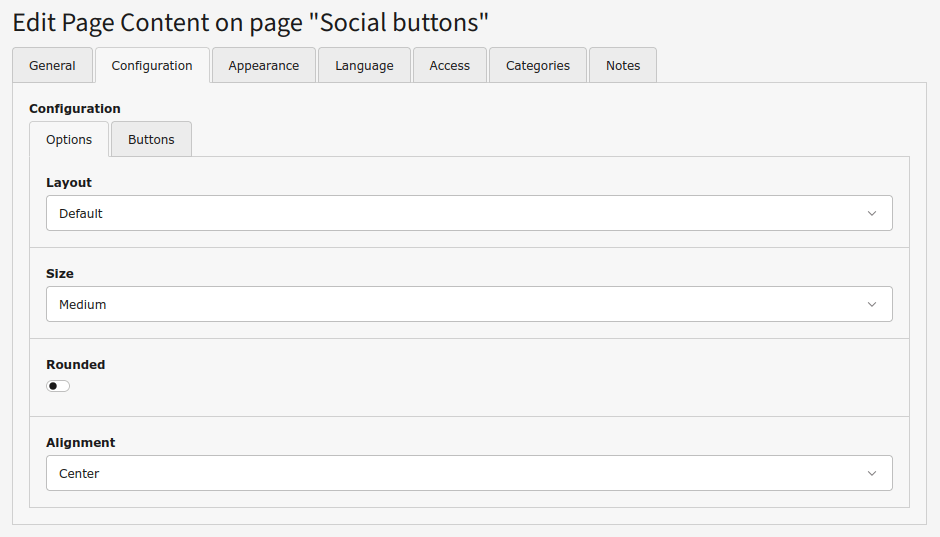Click the Alignment field label
This screenshot has height=537, width=940.
(x=80, y=443)
